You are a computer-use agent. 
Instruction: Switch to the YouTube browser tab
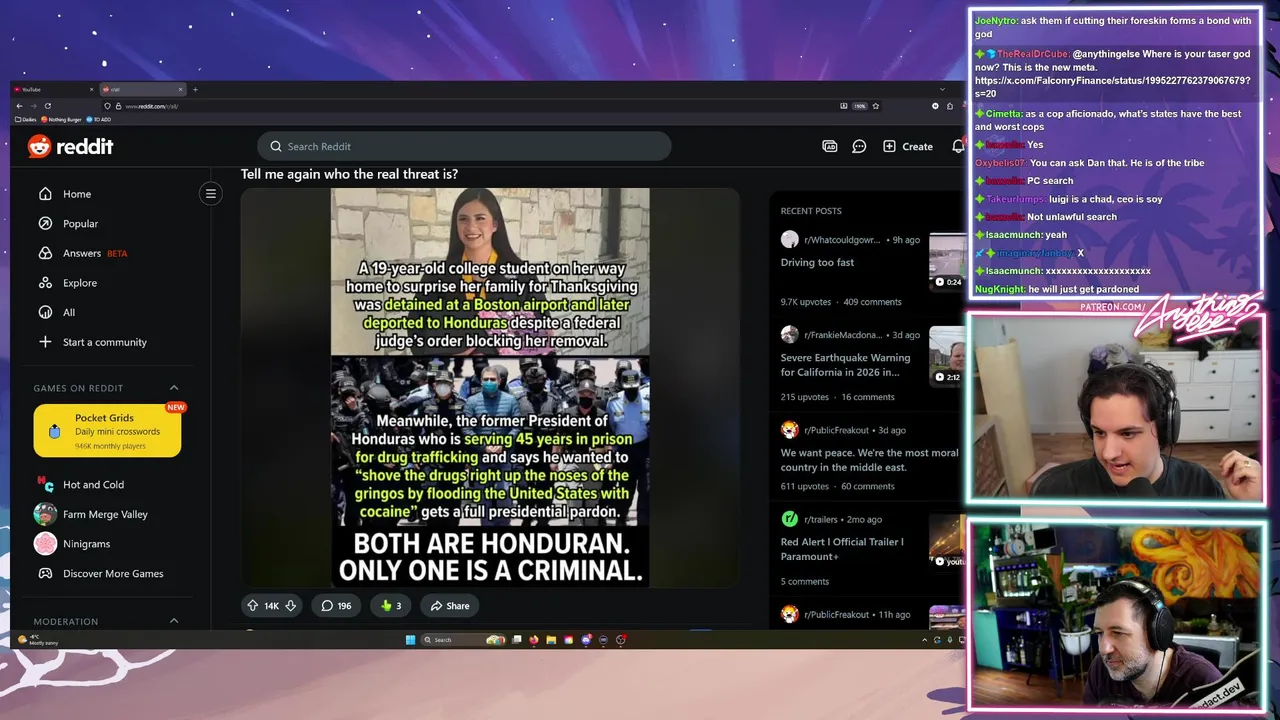tap(54, 89)
